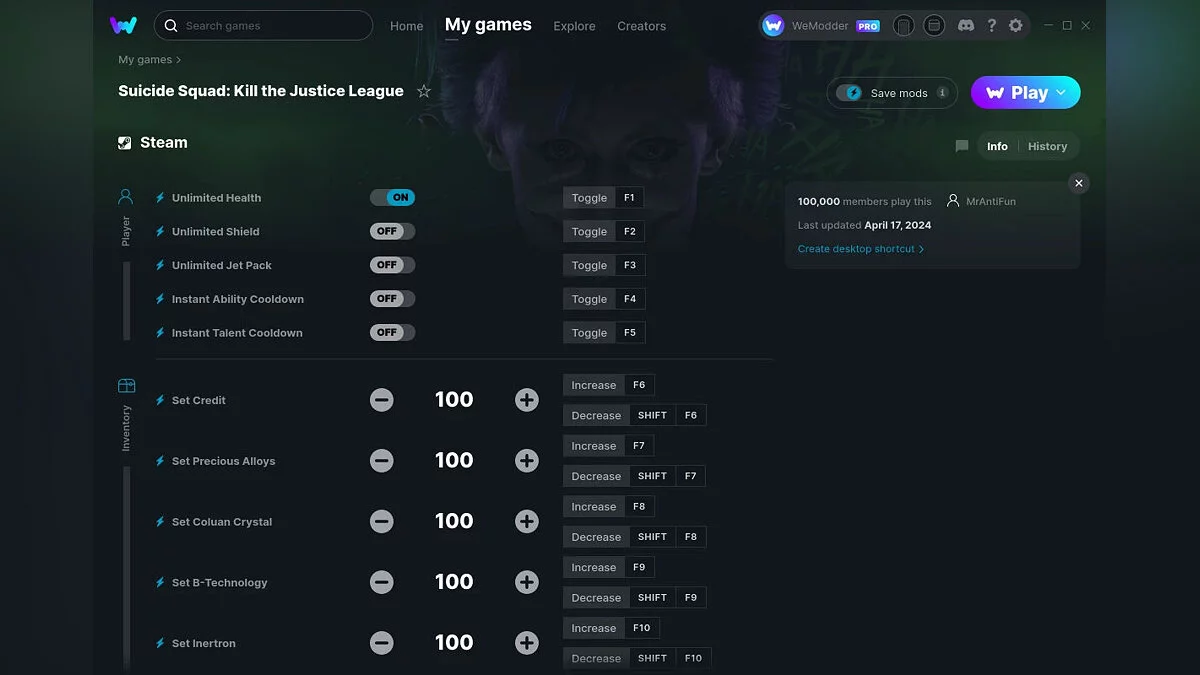Increase Set Credit with the plus icon
Viewport: 1200px width, 675px height.
[527, 400]
